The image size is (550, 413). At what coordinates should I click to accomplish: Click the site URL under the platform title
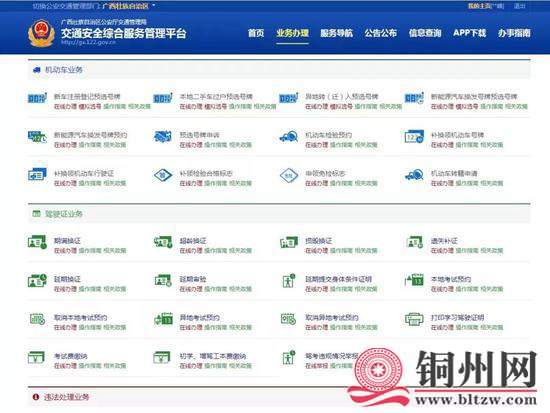[x=88, y=42]
